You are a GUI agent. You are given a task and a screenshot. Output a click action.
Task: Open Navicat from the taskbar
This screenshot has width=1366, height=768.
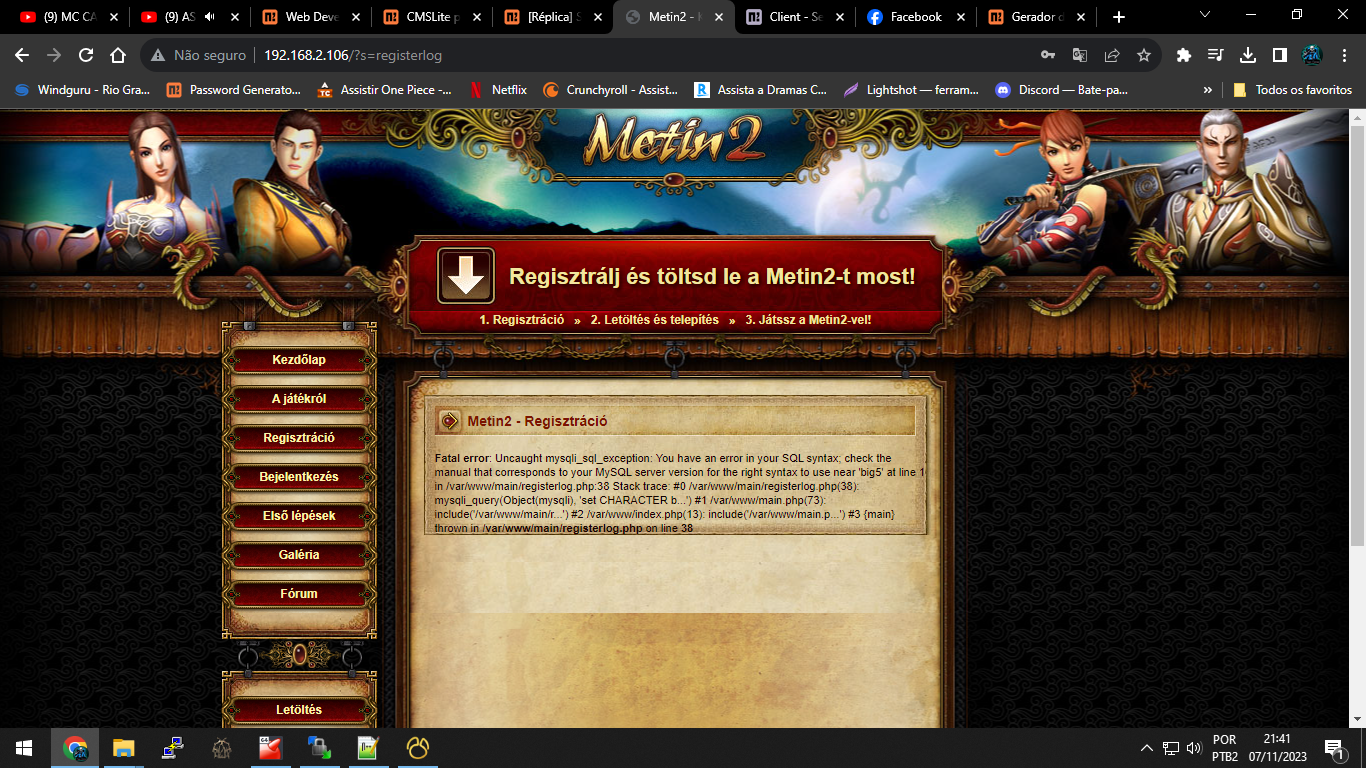click(417, 748)
